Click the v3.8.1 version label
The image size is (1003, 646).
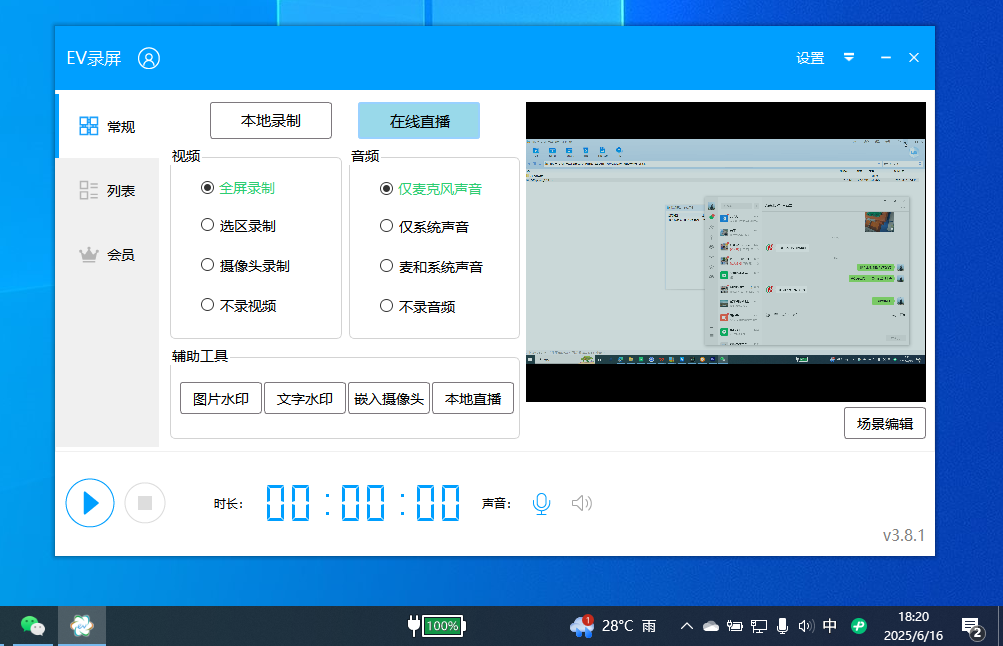click(x=904, y=535)
